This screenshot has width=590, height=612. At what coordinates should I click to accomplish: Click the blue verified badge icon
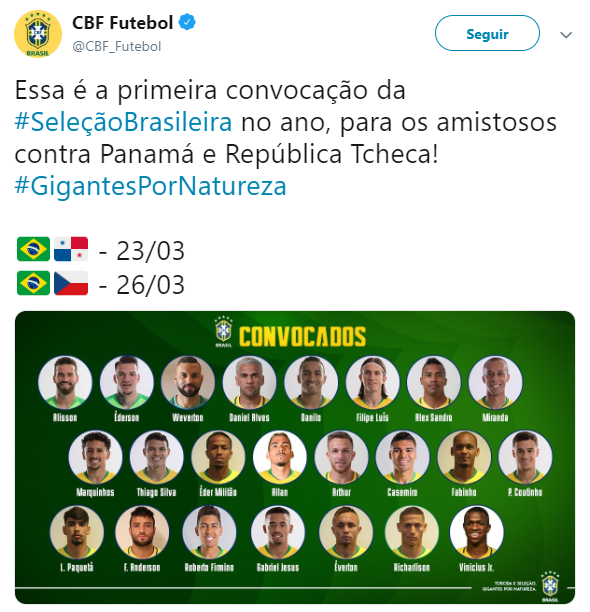tap(187, 22)
